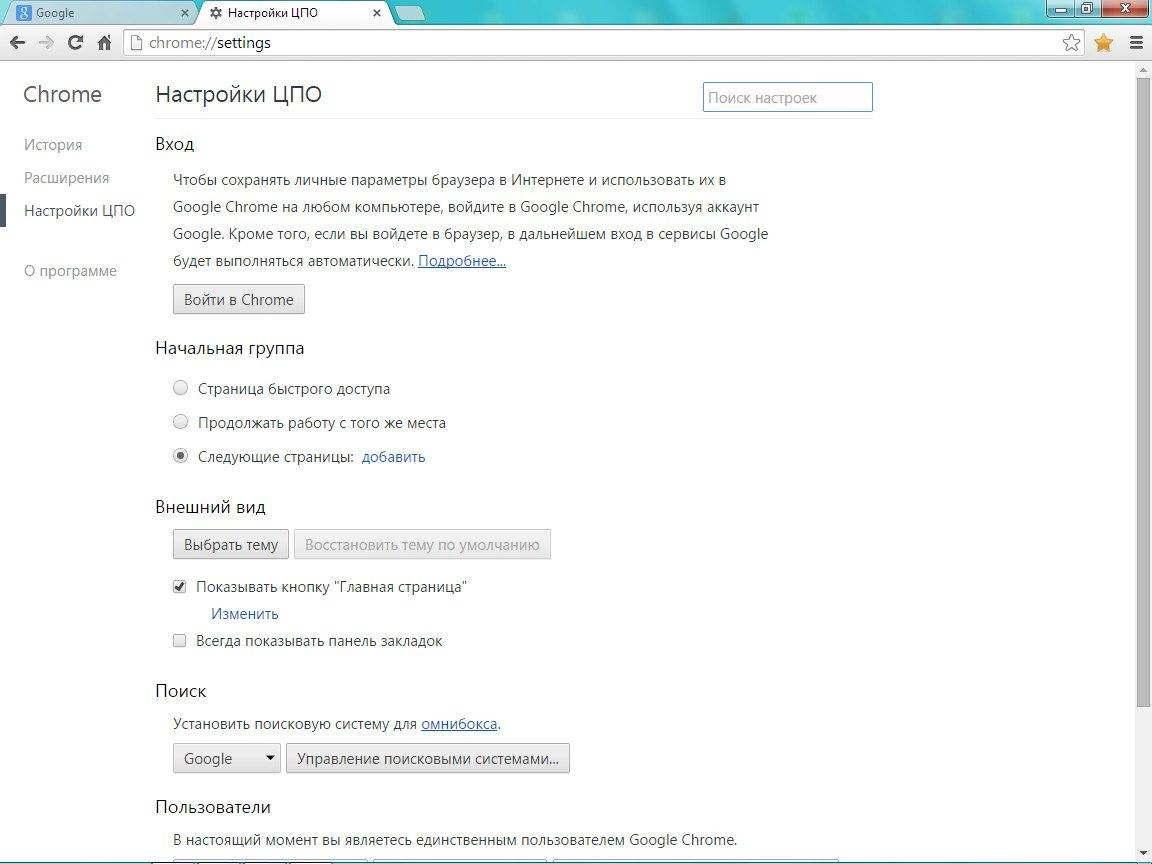Image resolution: width=1152 pixels, height=864 pixels.
Task: Follow the Подробнее... link
Action: [x=462, y=261]
